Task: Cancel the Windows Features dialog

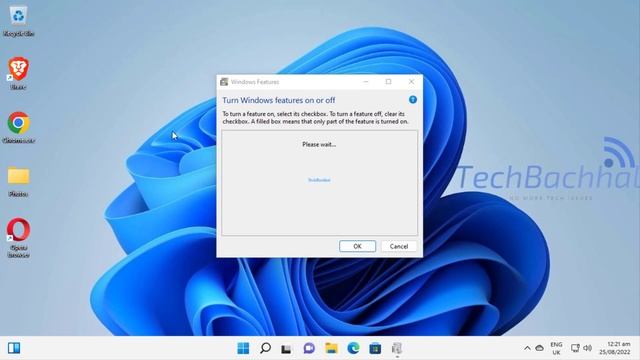Action: click(x=399, y=246)
